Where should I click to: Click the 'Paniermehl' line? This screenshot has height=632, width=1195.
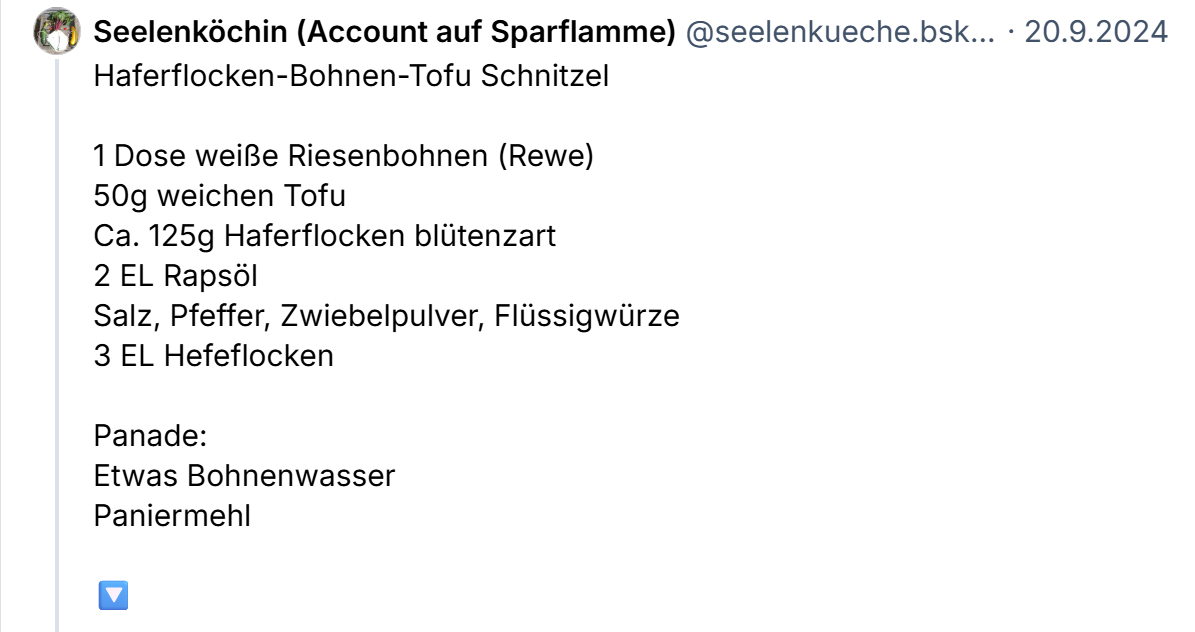[172, 516]
